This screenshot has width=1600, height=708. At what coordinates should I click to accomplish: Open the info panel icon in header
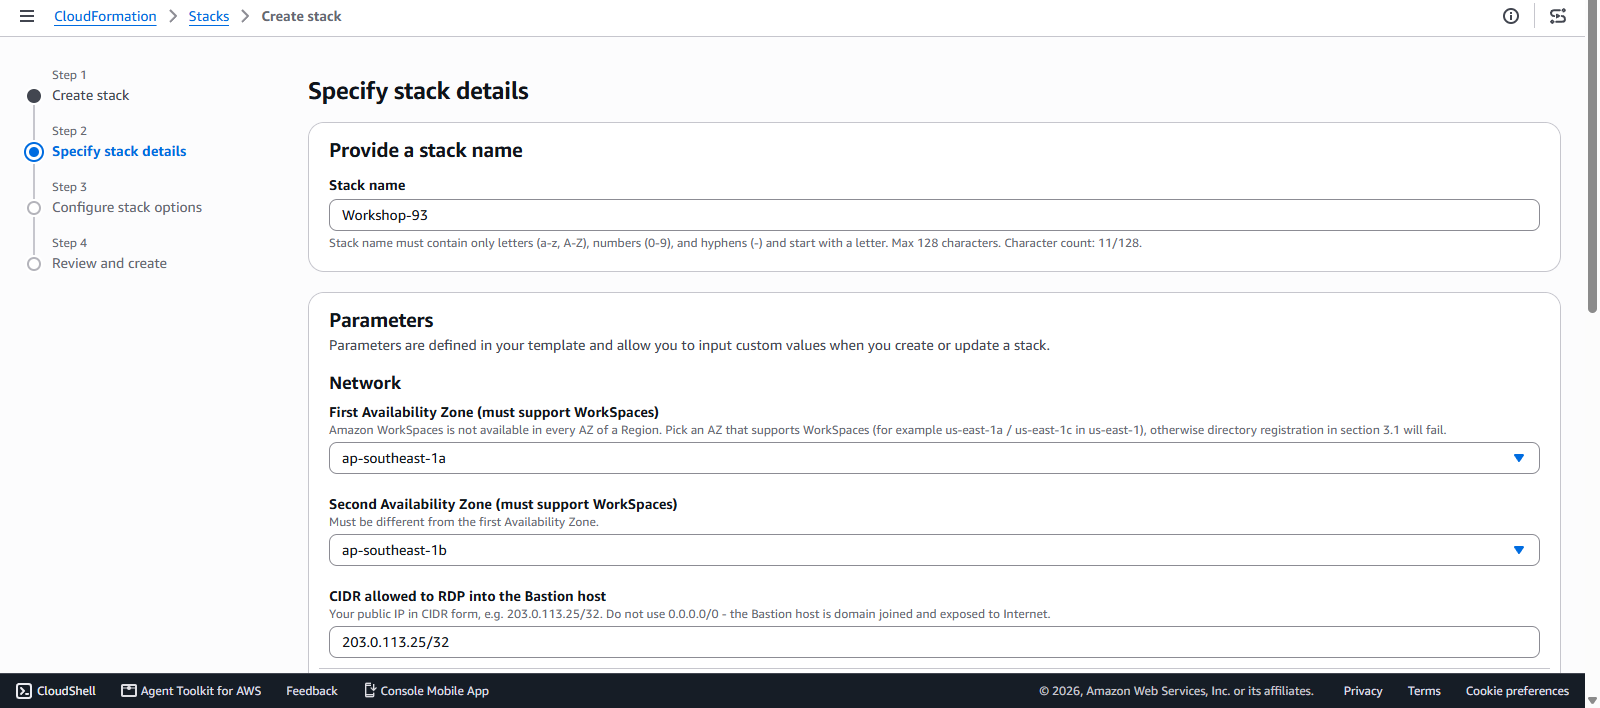1511,16
